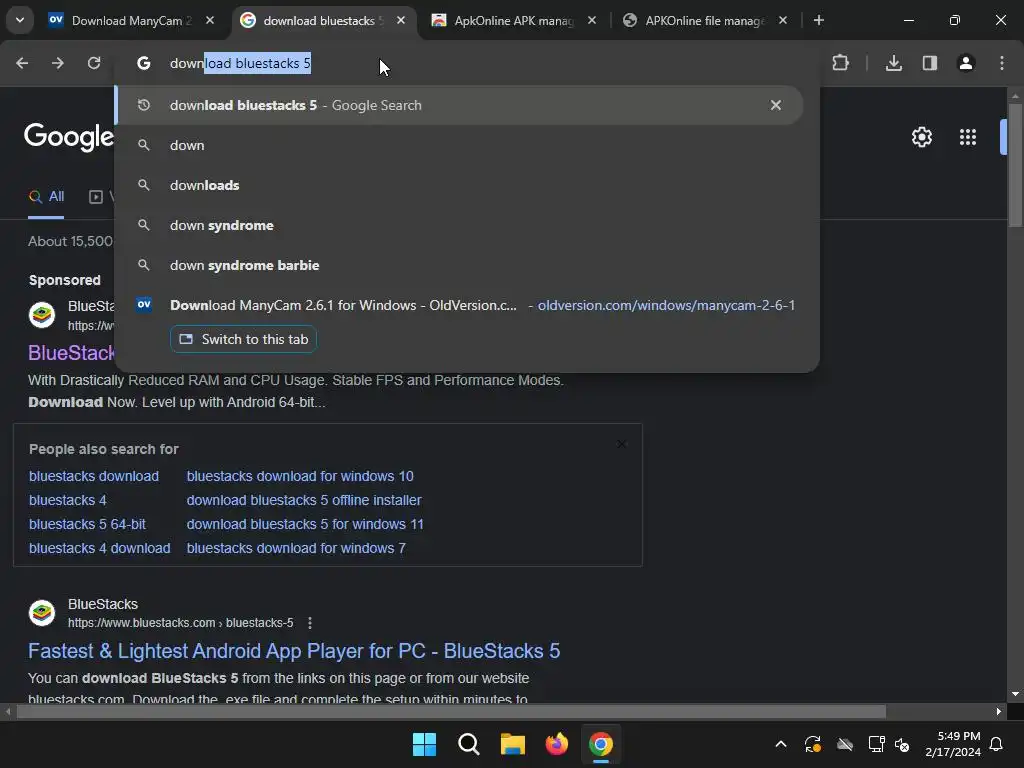Open Chrome downloads tray icon
The height and width of the screenshot is (768, 1024).
(x=894, y=63)
